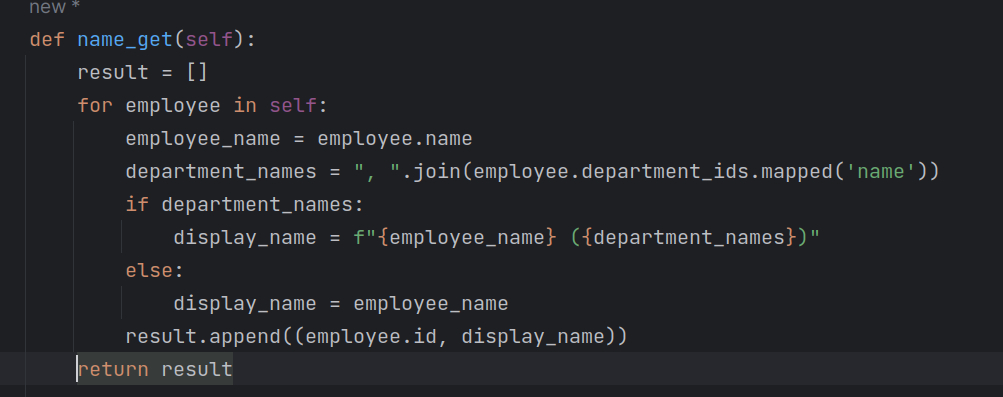Click 'employee_name = employee.name' line
This screenshot has width=1003, height=397.
pyautogui.click(x=299, y=139)
